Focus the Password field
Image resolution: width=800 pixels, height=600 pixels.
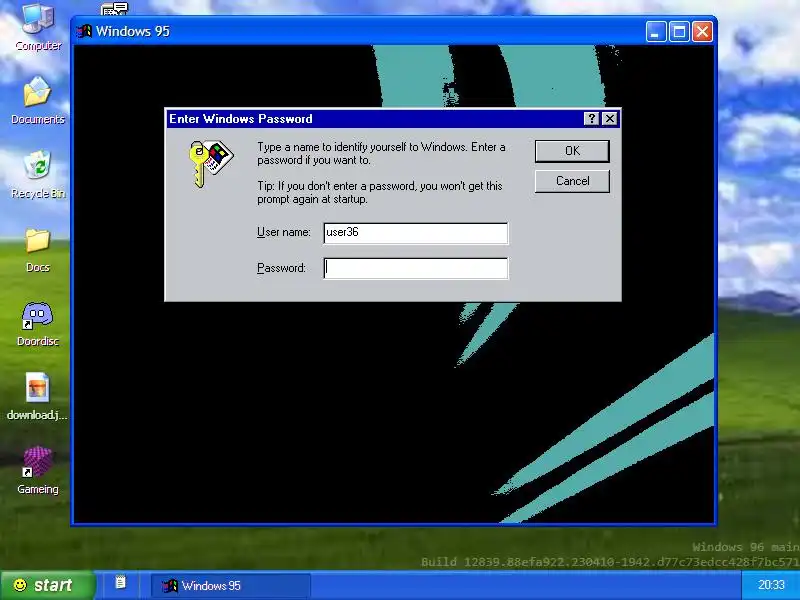coord(416,268)
